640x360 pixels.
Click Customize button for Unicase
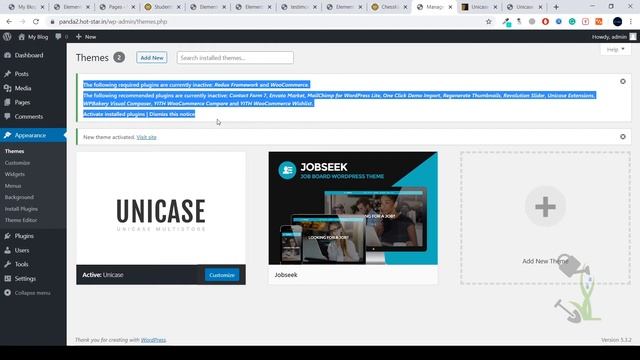point(222,275)
